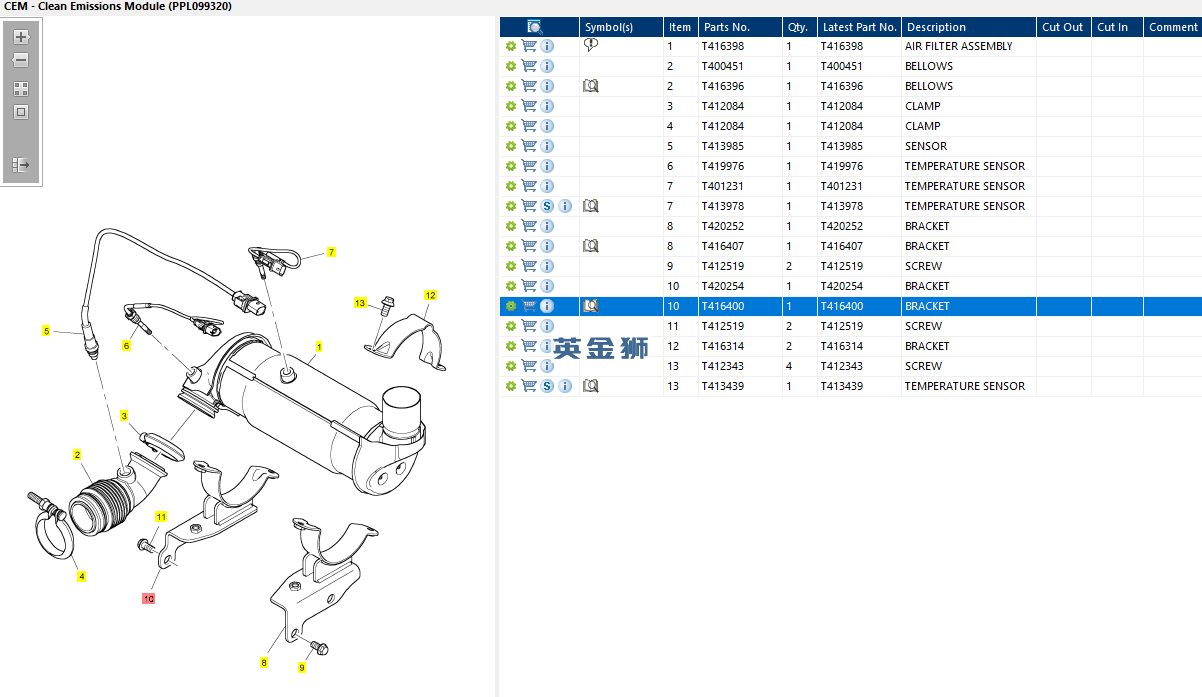1202x697 pixels.
Task: Zoom out the parts diagram
Action: tap(21, 61)
